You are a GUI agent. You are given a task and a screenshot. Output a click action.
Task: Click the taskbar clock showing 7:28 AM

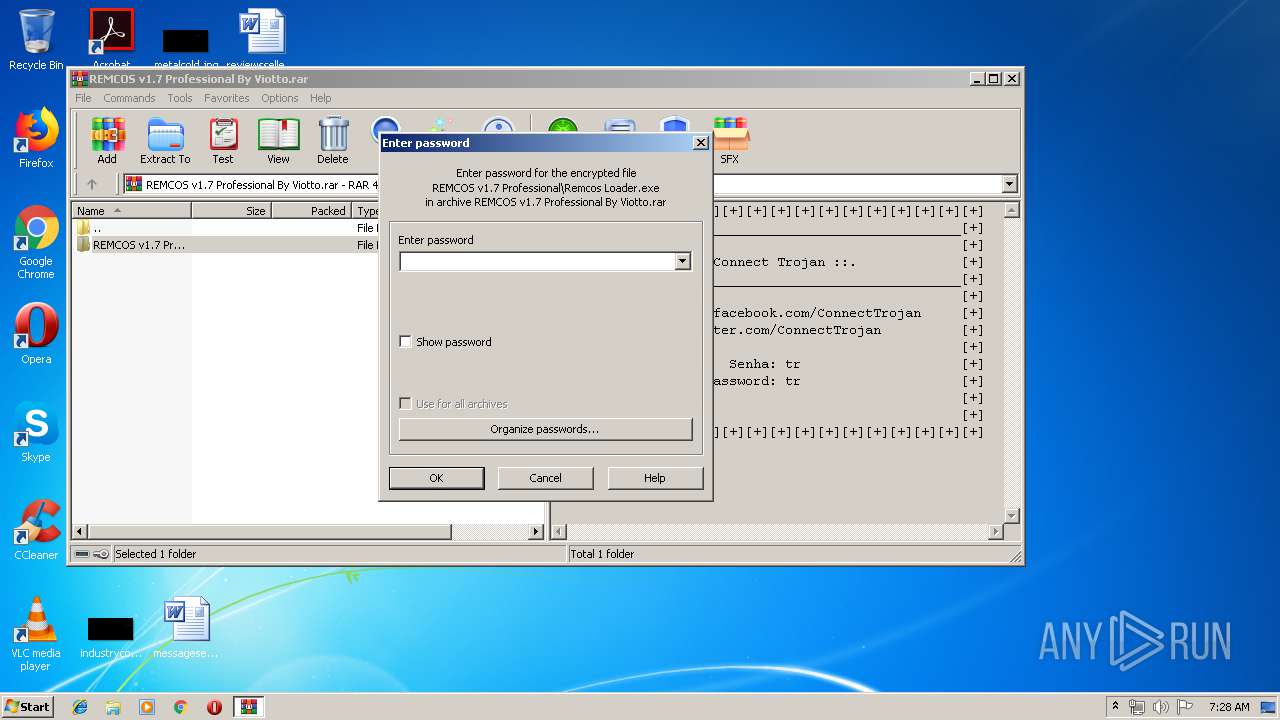[x=1229, y=707]
